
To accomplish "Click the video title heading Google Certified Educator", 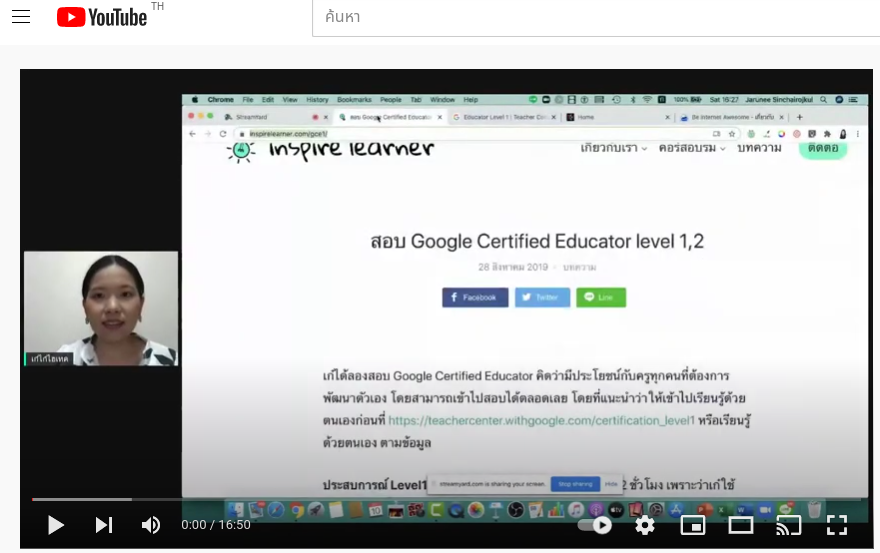I will 537,241.
